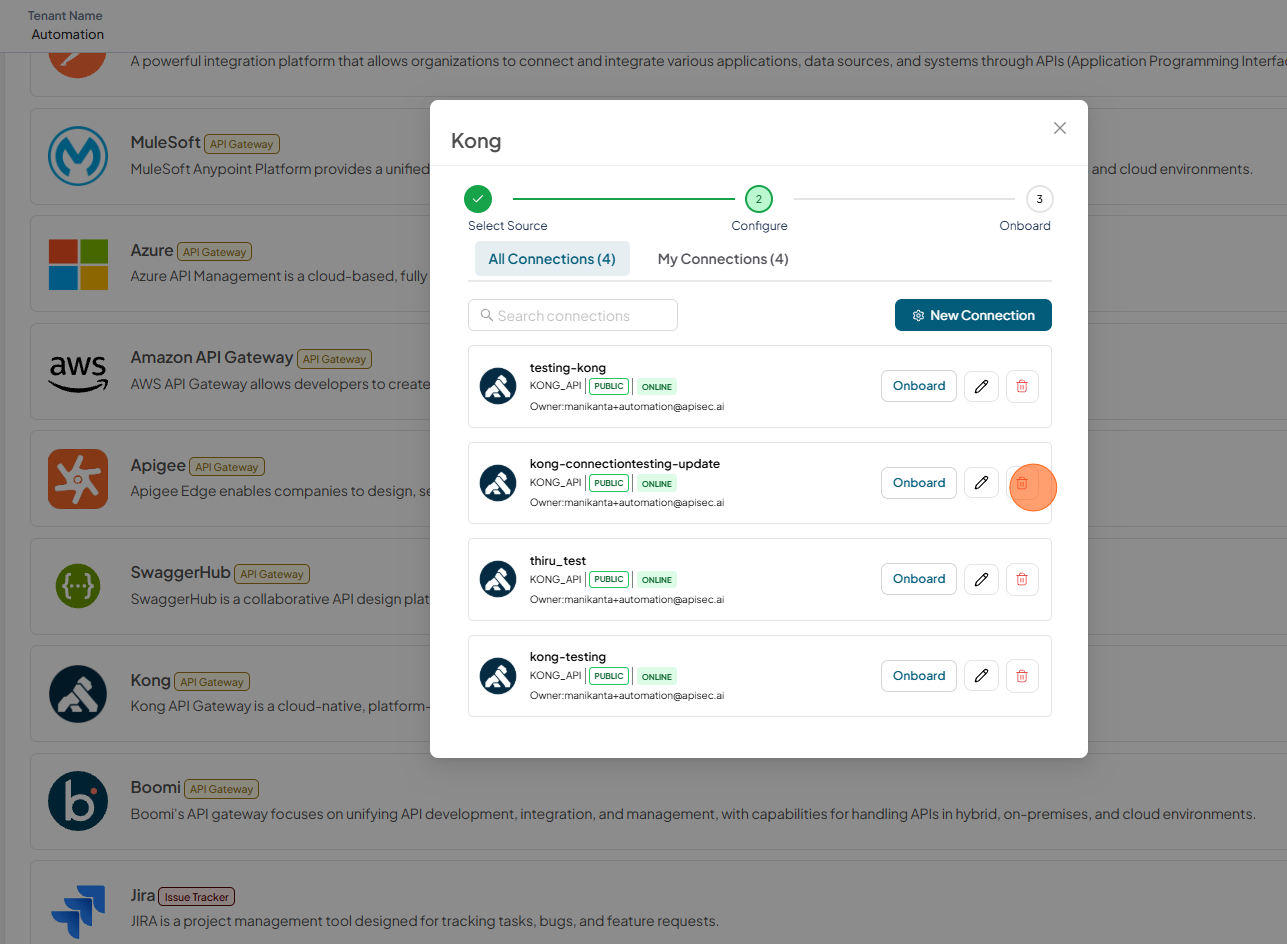Delete the testing-kong connection
This screenshot has height=944, width=1287.
[x=1022, y=386]
